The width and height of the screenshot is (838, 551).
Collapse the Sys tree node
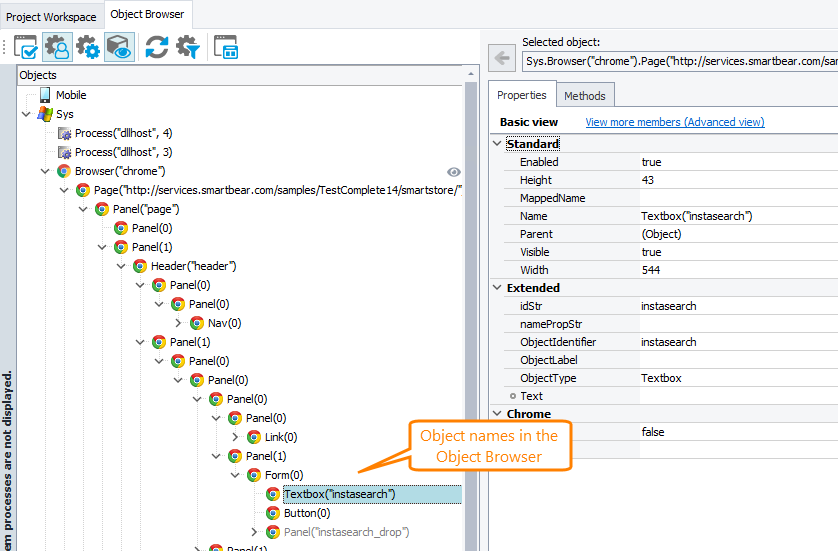pos(27,114)
